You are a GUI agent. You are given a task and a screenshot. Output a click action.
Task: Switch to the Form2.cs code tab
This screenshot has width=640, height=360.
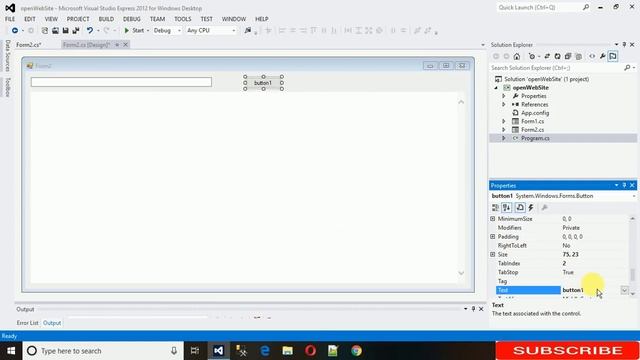[29, 45]
